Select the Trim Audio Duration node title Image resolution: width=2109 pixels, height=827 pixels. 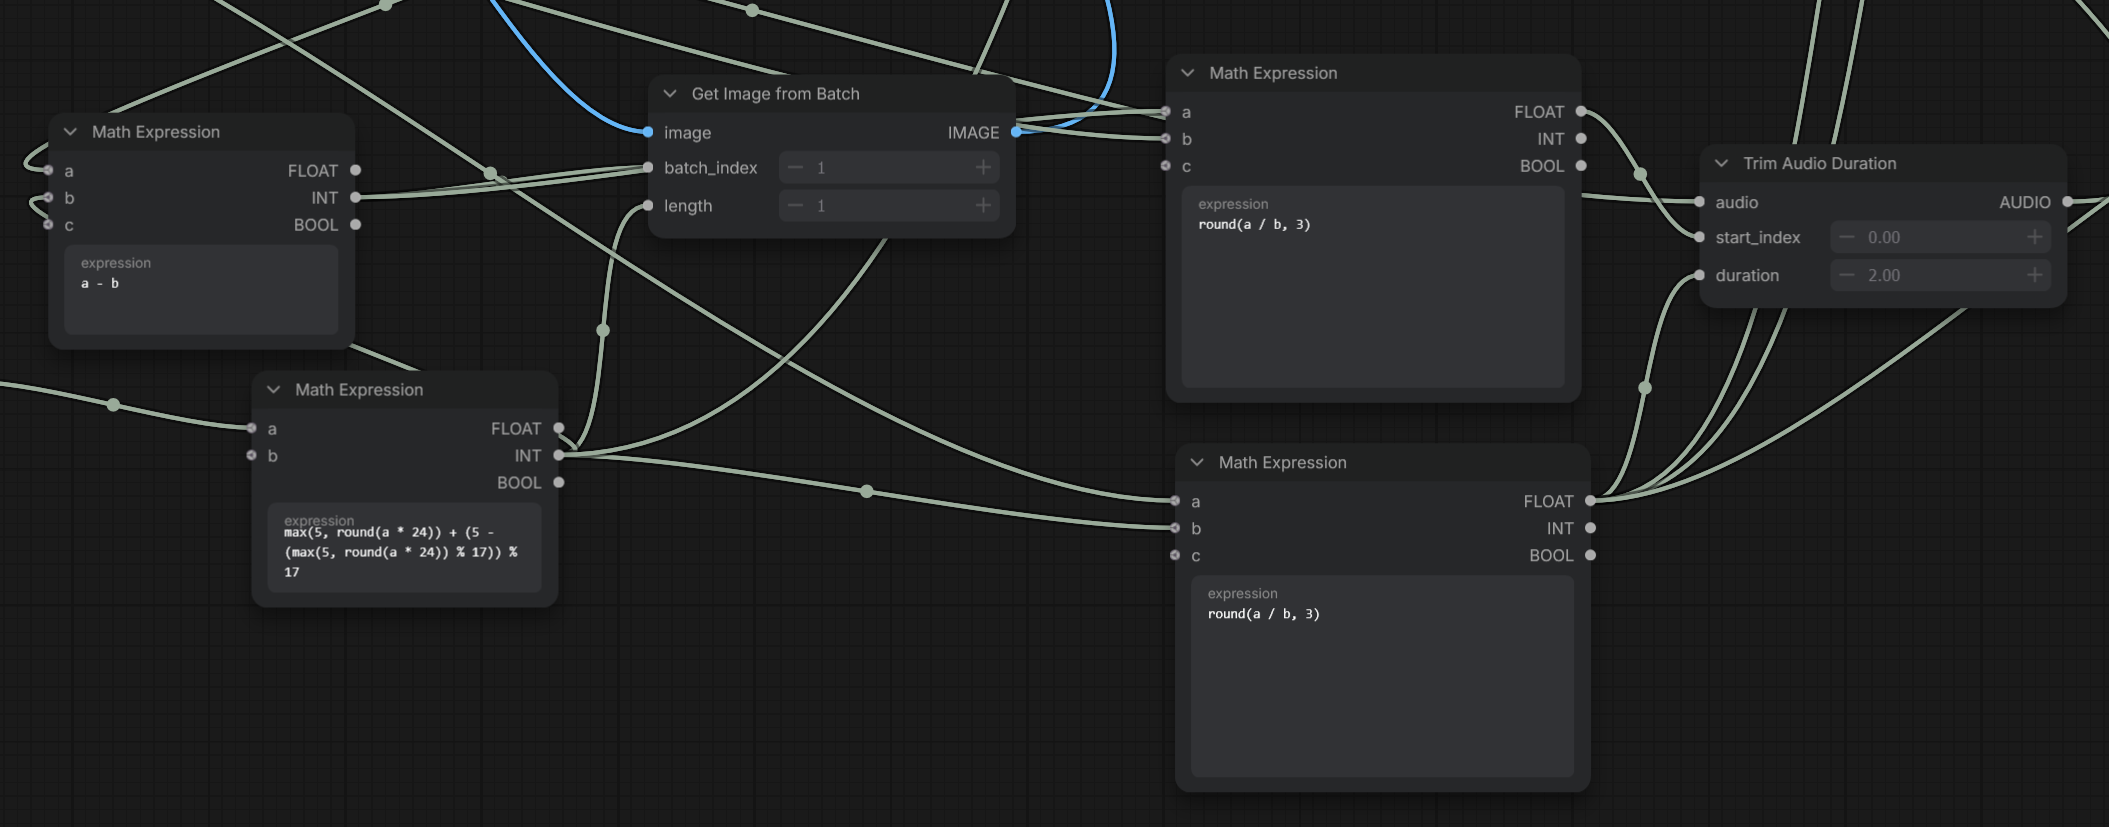(x=1819, y=163)
